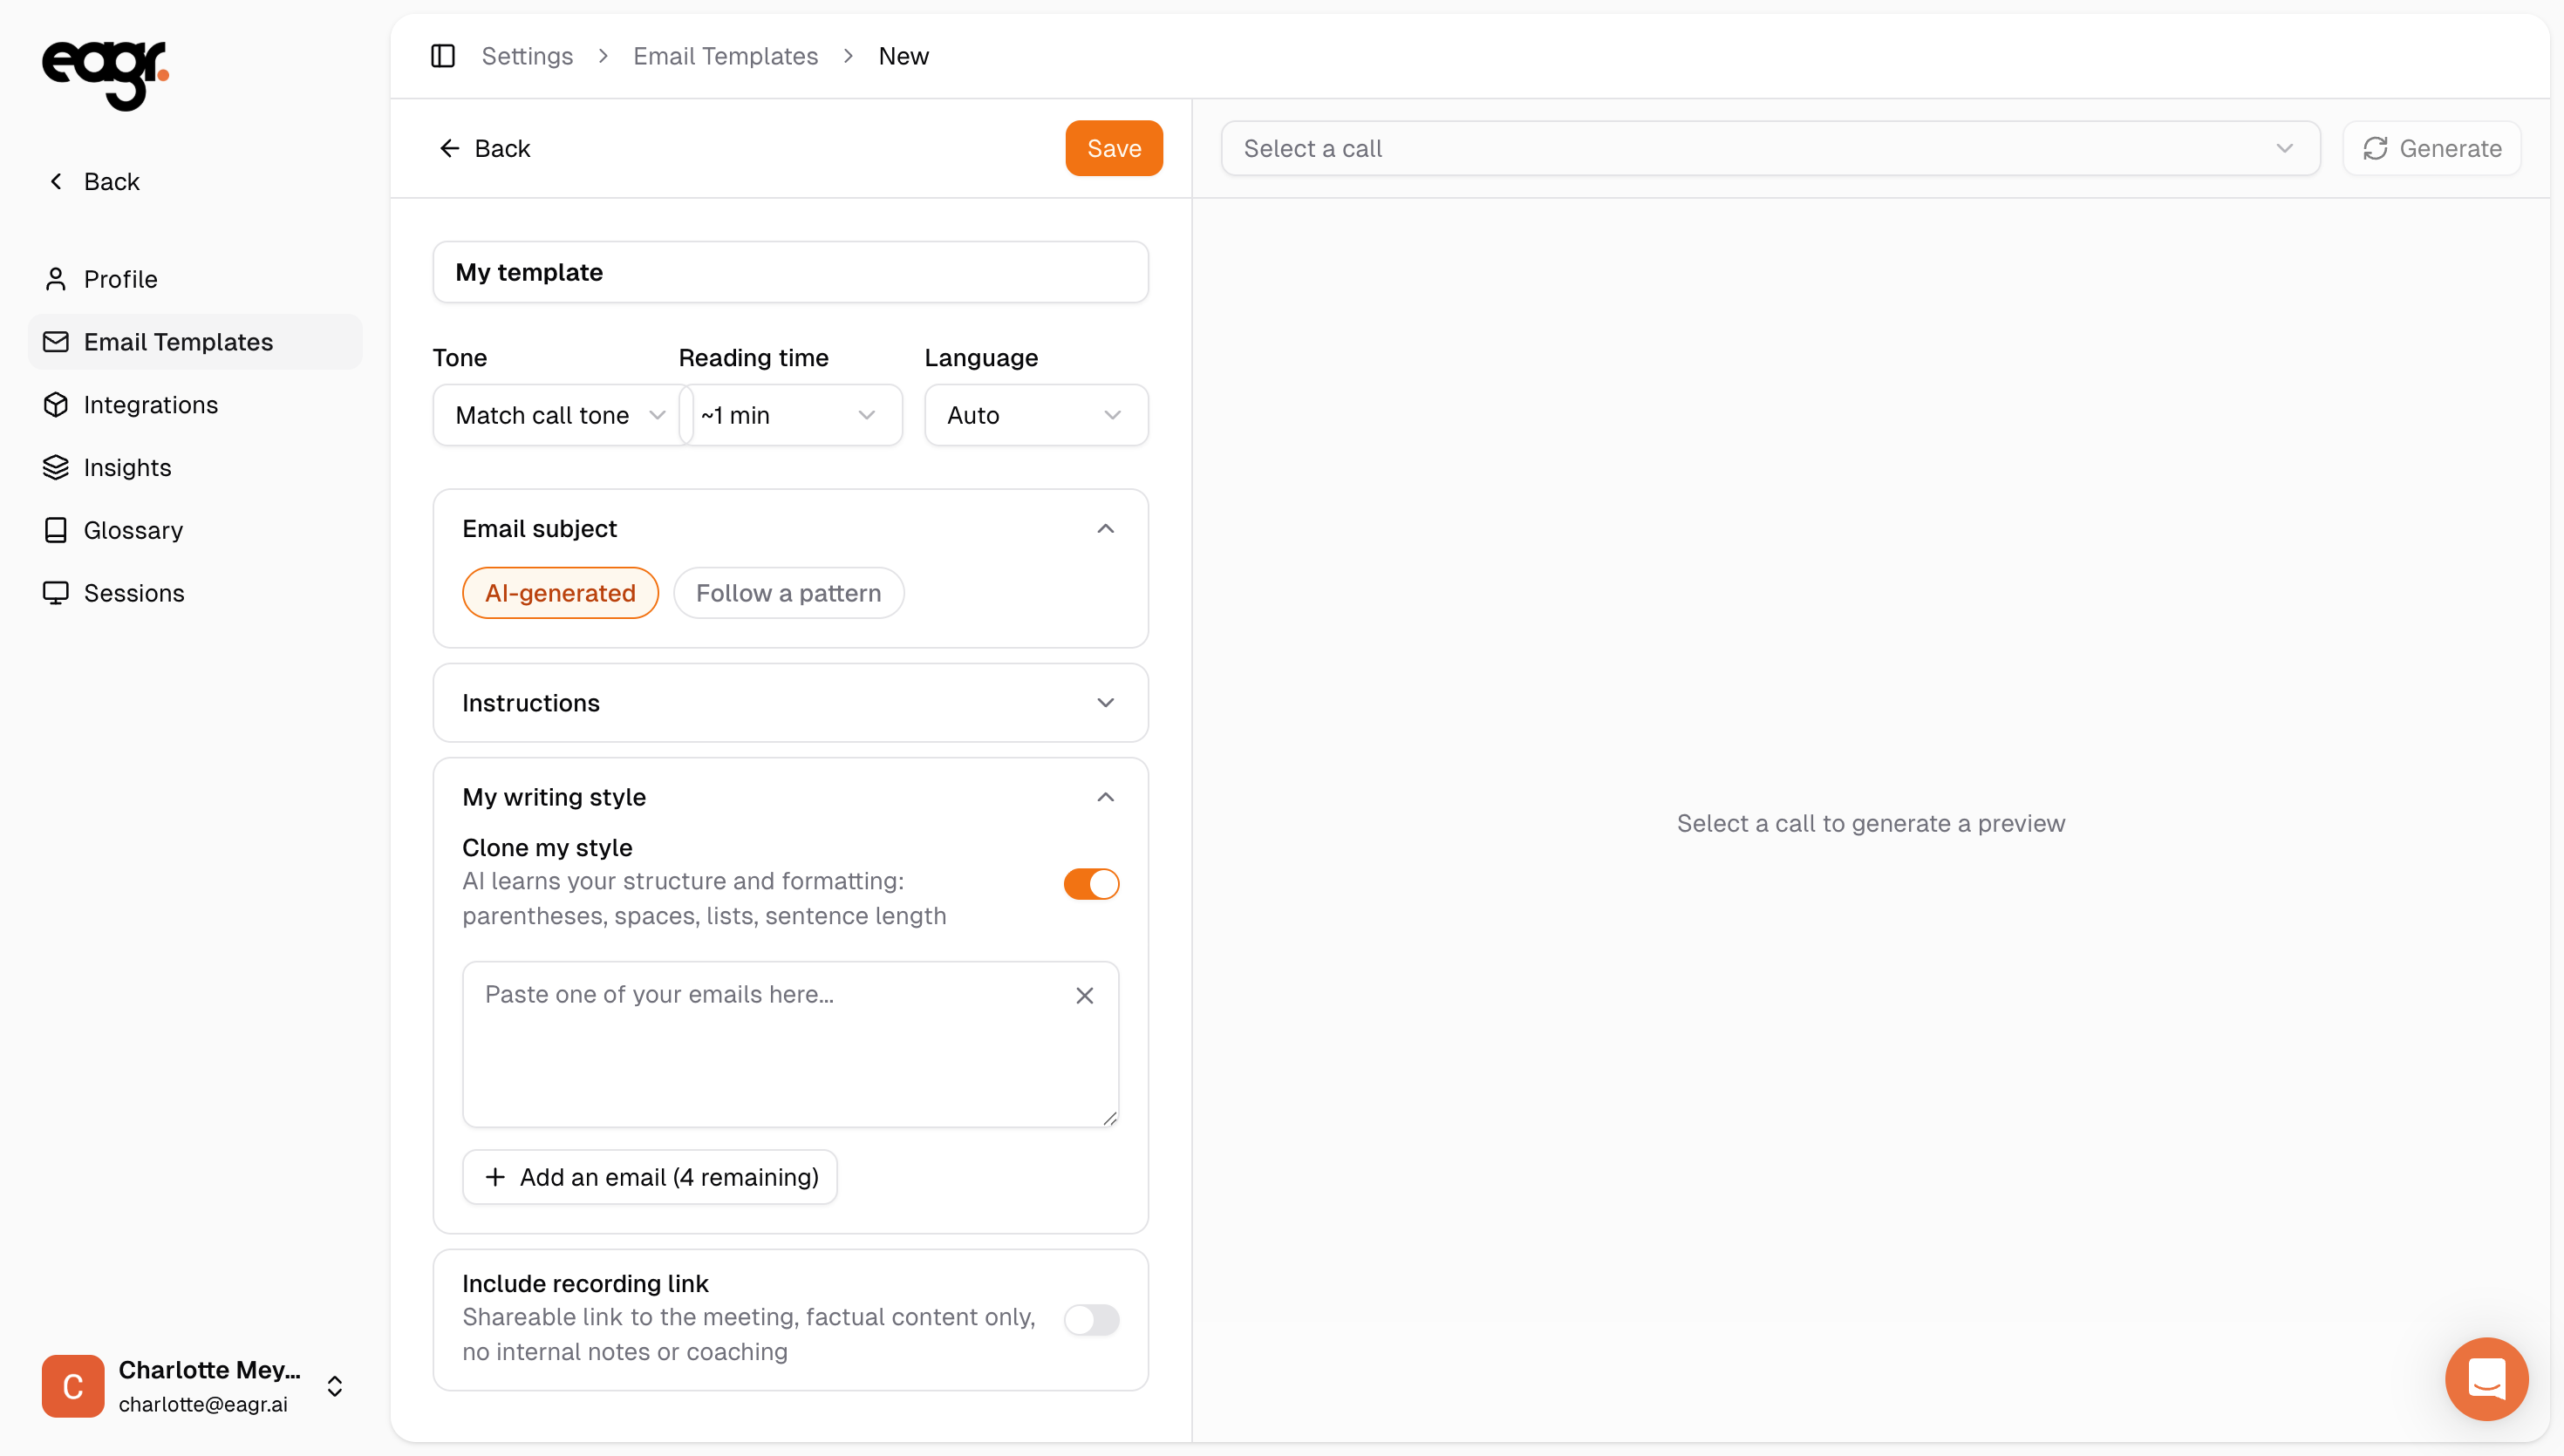Open the Select a call dropdown
Screen dimensions: 2564x1456
(x=1769, y=148)
